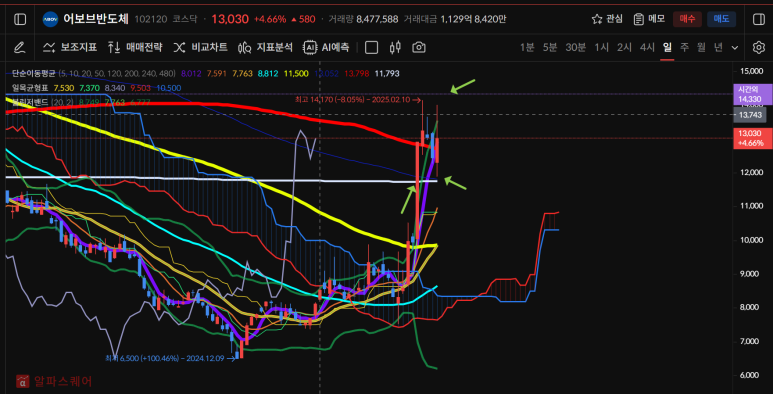Click the 13,798 moving average value

(x=357, y=73)
